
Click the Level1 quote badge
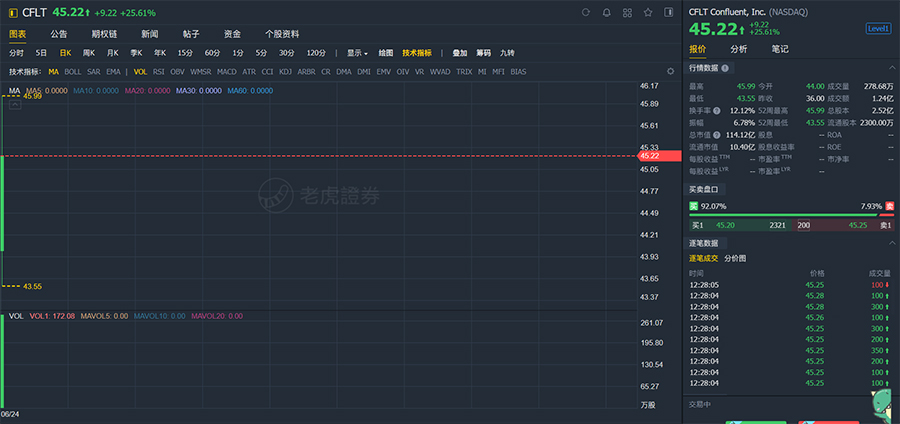(x=878, y=29)
